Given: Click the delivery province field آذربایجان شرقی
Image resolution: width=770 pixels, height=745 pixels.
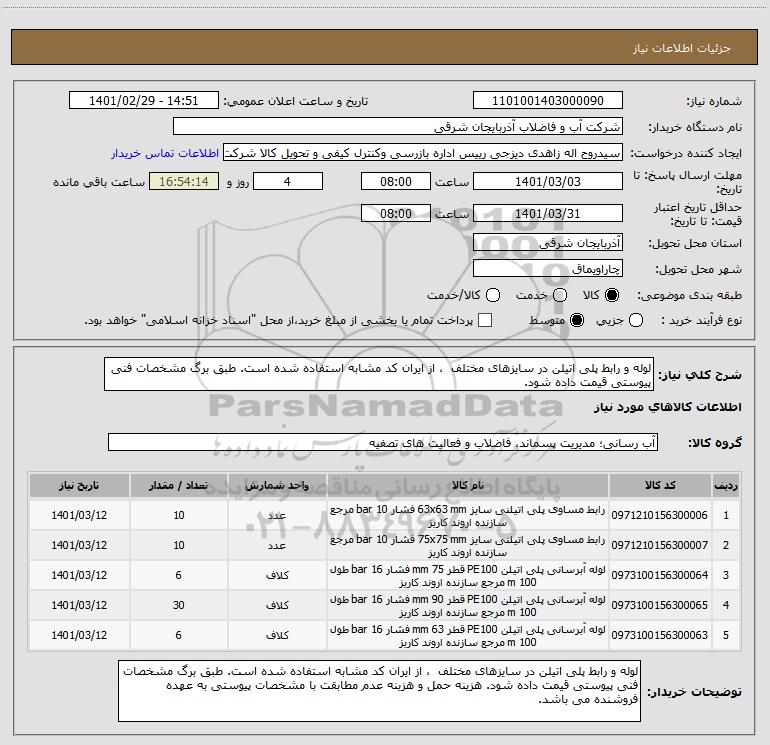Looking at the screenshot, I should 548,243.
